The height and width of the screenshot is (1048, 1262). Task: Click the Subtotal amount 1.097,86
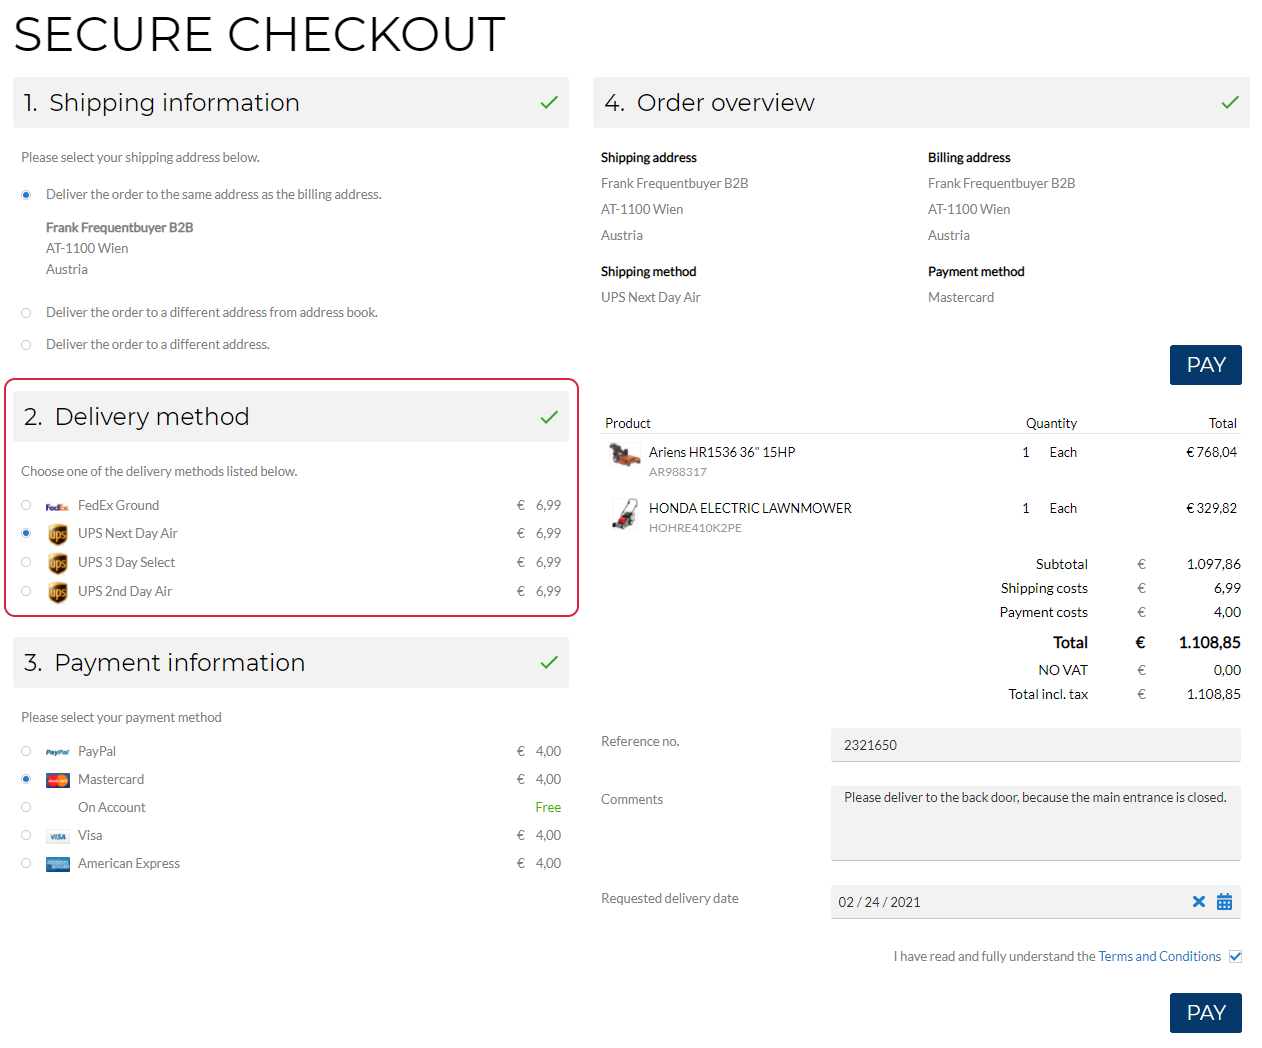[x=1214, y=565]
